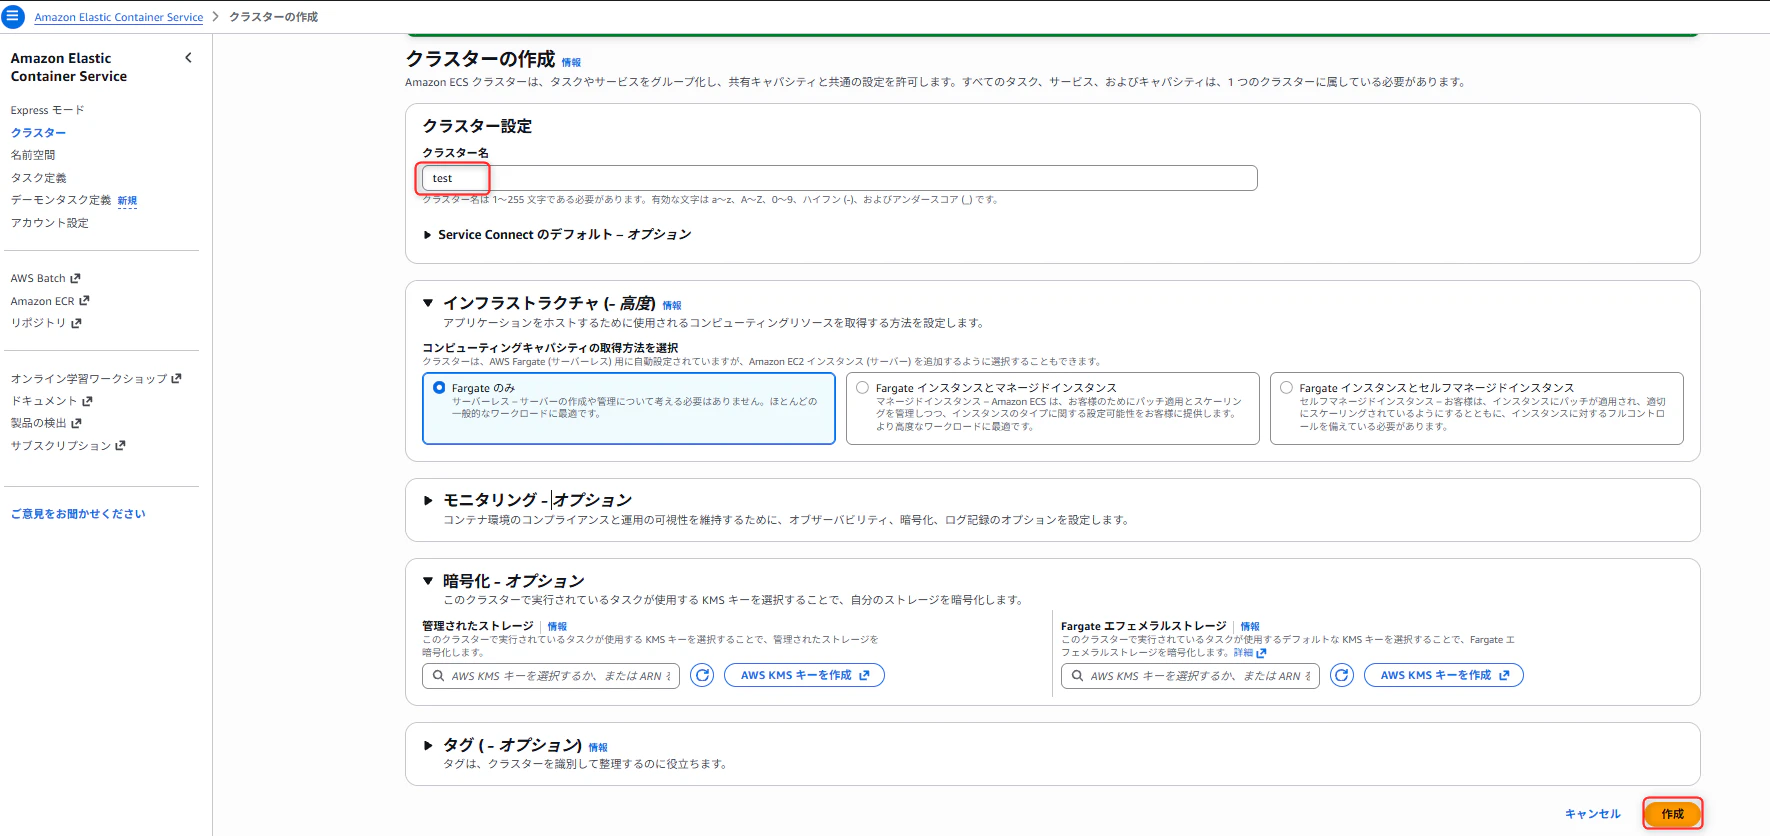Focus the クラスター名 input field
The height and width of the screenshot is (836, 1770).
(839, 178)
